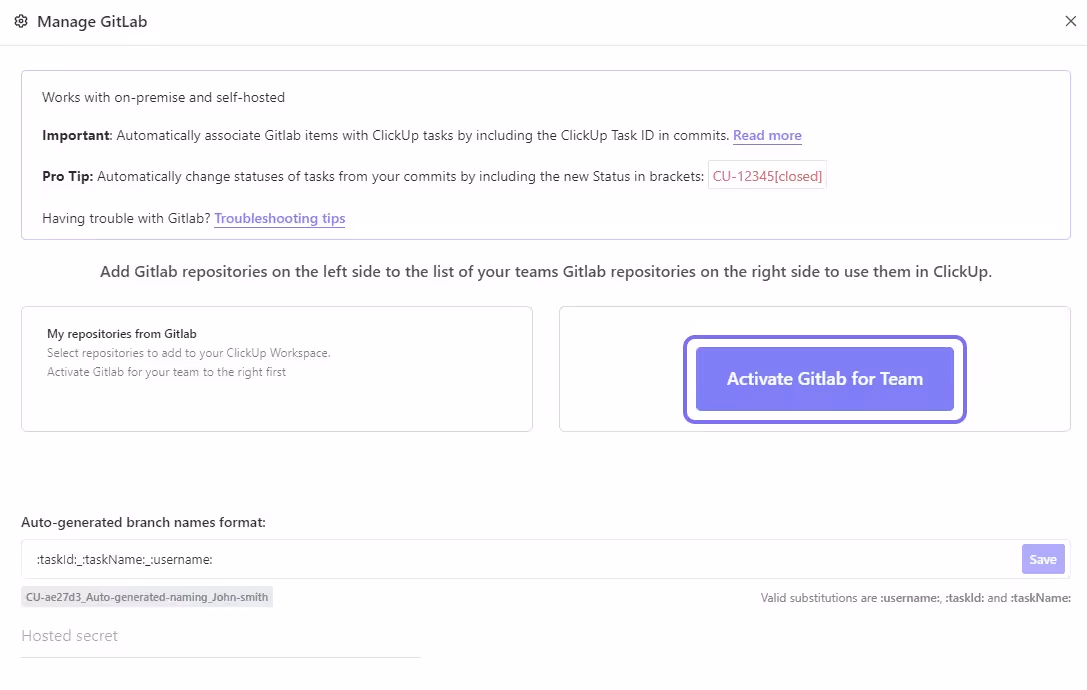Image resolution: width=1087 pixels, height=690 pixels.
Task: Click the auto-generated branch name example chip
Action: pos(146,597)
